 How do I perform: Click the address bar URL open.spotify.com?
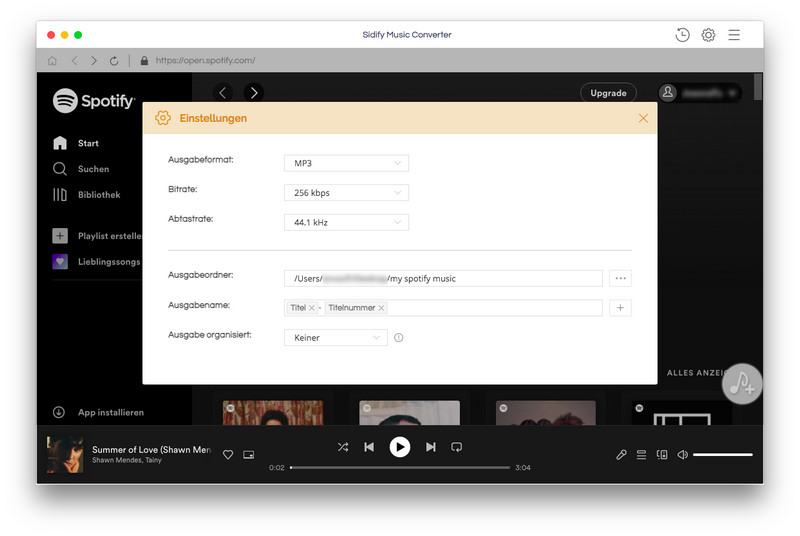coord(205,60)
